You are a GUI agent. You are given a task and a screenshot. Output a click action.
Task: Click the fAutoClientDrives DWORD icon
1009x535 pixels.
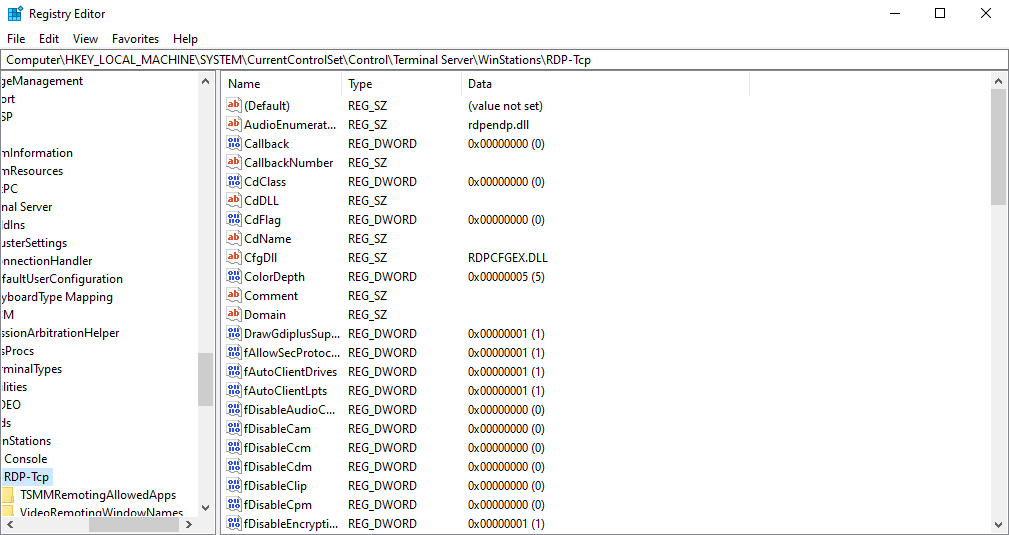pyautogui.click(x=234, y=371)
